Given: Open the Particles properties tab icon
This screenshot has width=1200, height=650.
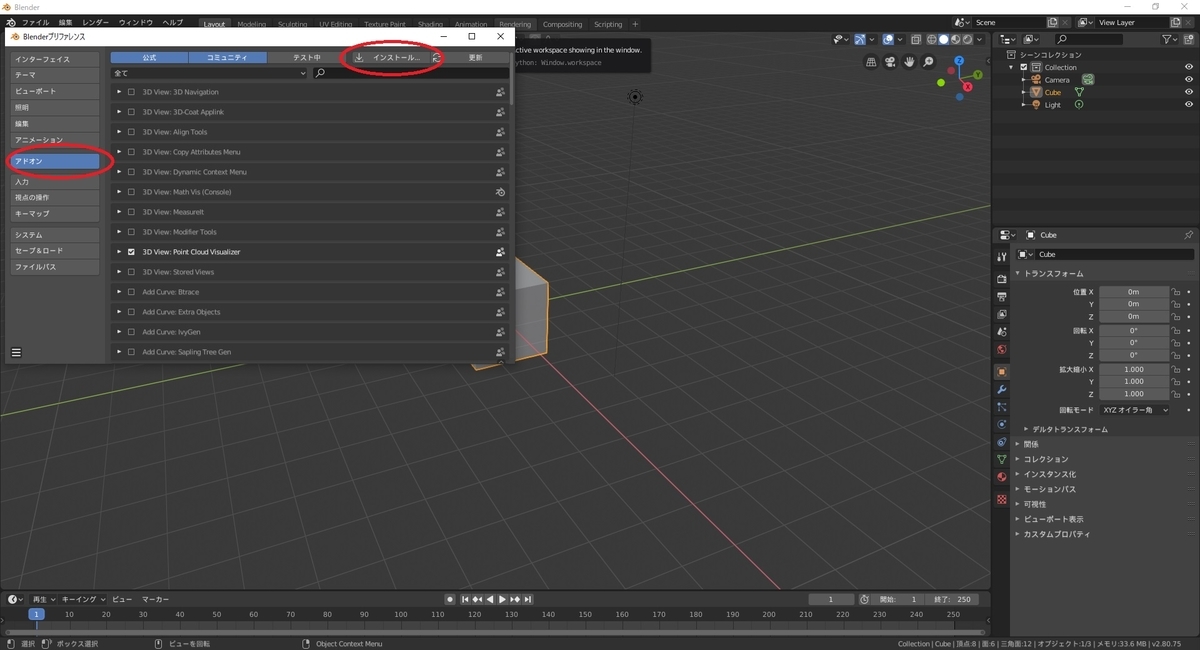Looking at the screenshot, I should click(x=1002, y=407).
